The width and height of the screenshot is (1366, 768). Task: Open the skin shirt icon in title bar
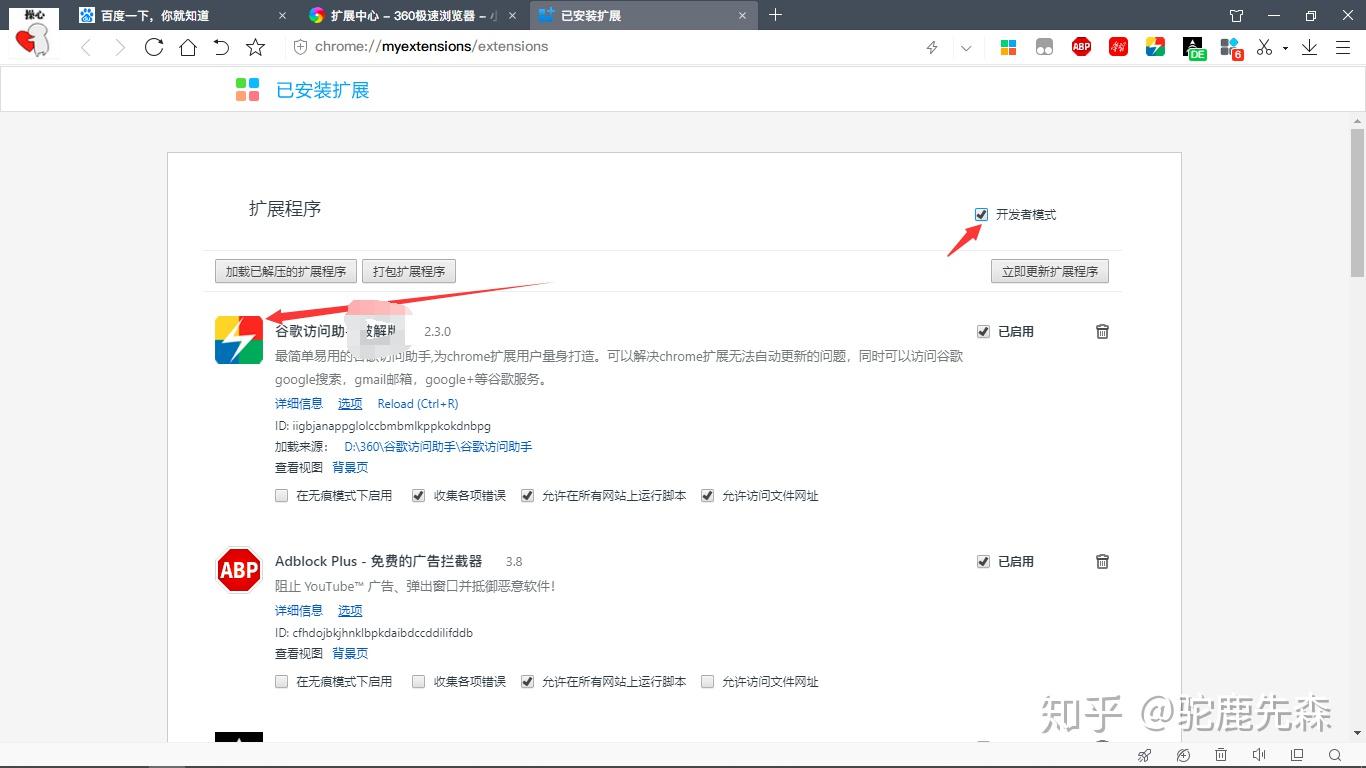point(1236,15)
